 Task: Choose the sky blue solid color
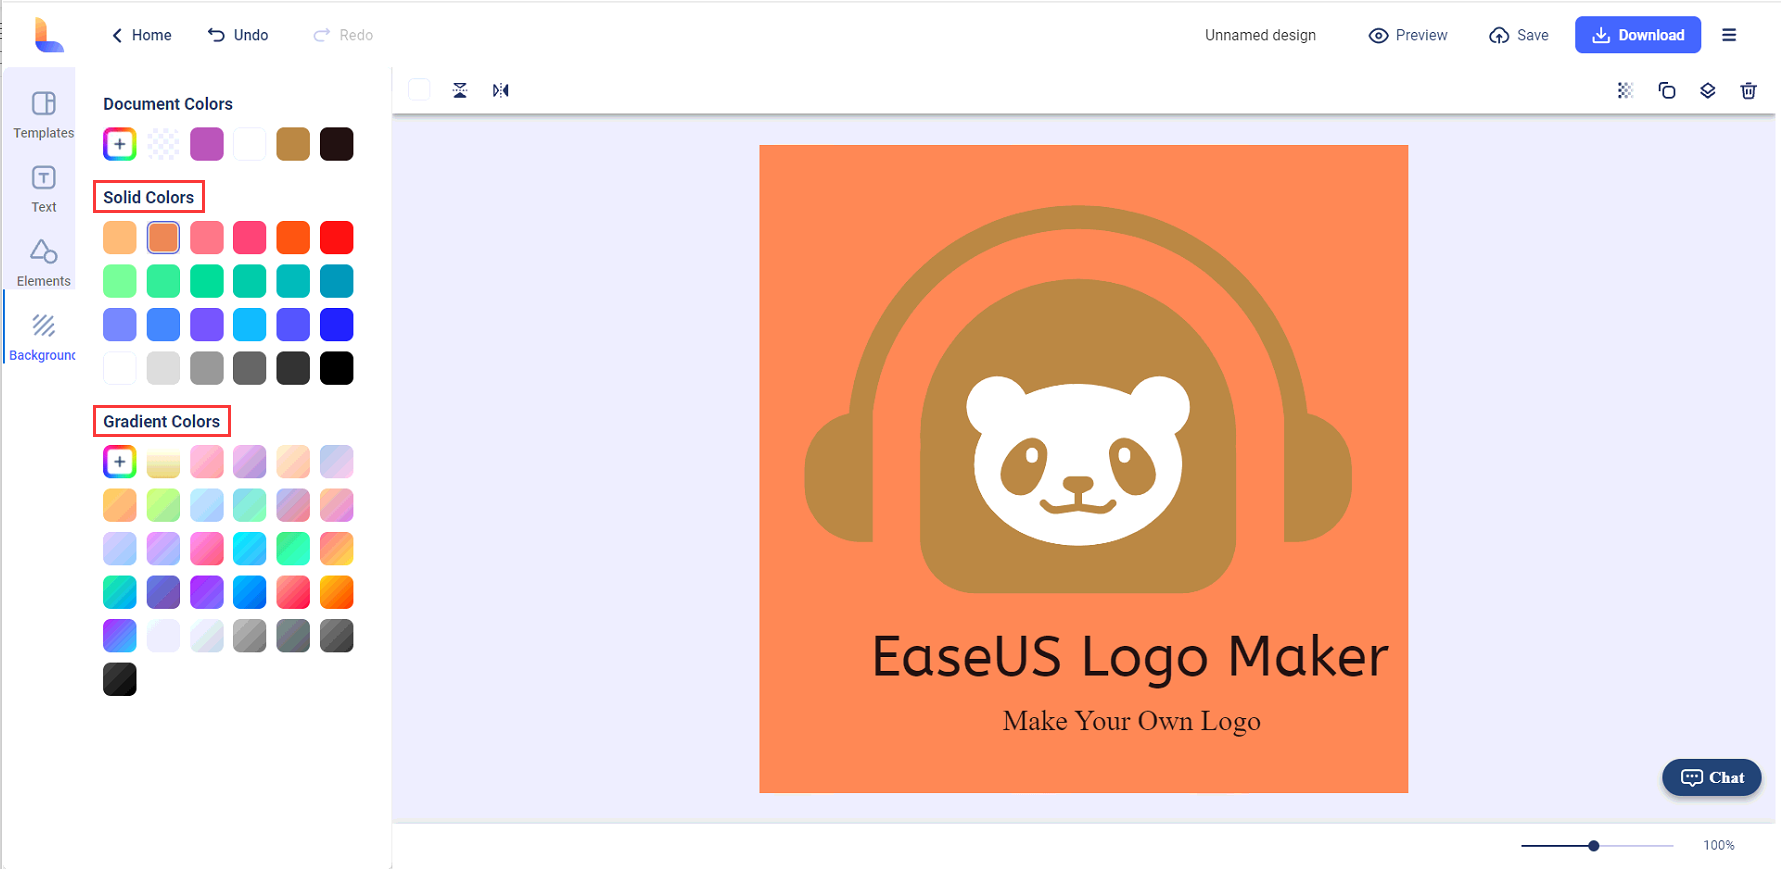click(x=250, y=325)
